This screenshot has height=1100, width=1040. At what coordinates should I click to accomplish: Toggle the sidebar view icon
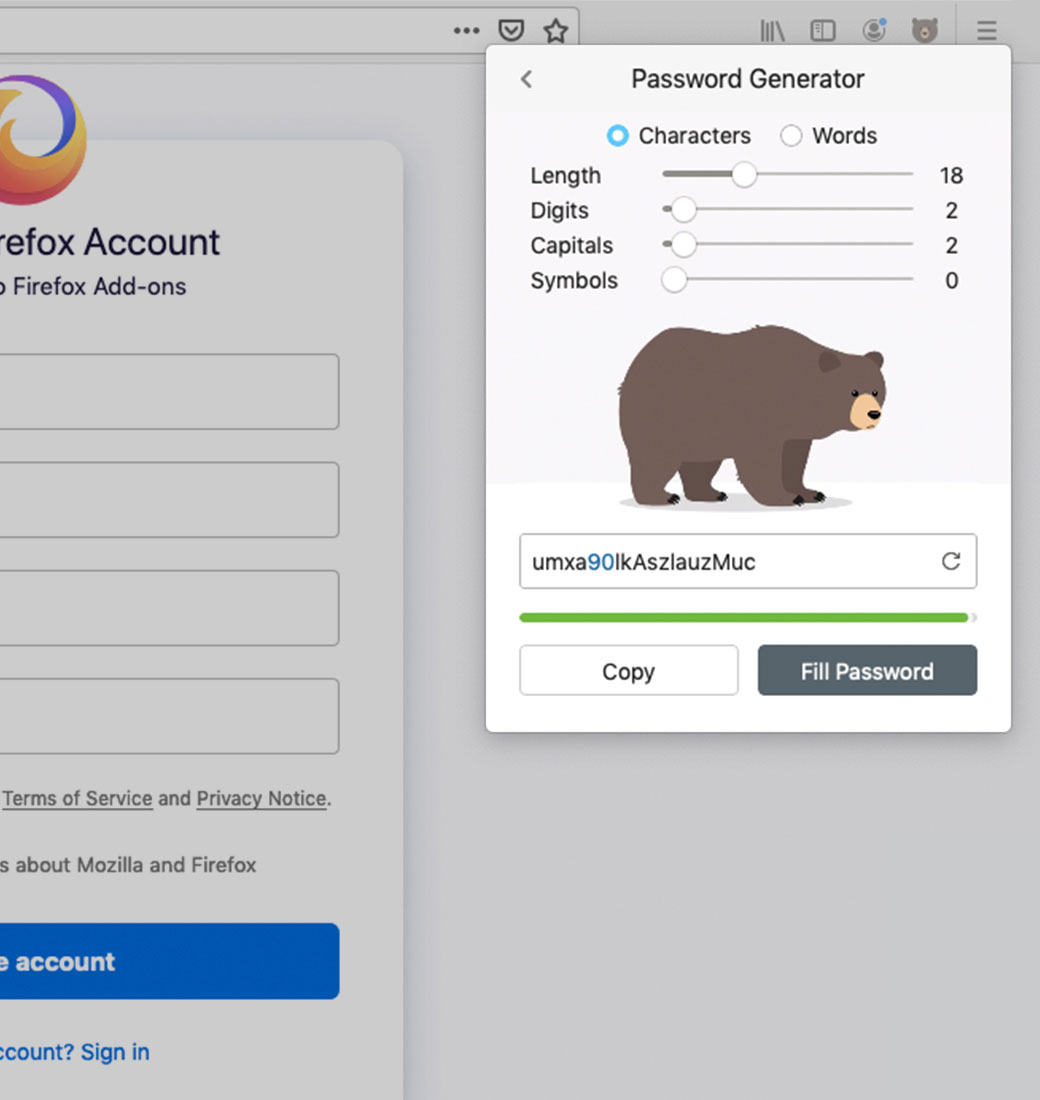click(823, 31)
